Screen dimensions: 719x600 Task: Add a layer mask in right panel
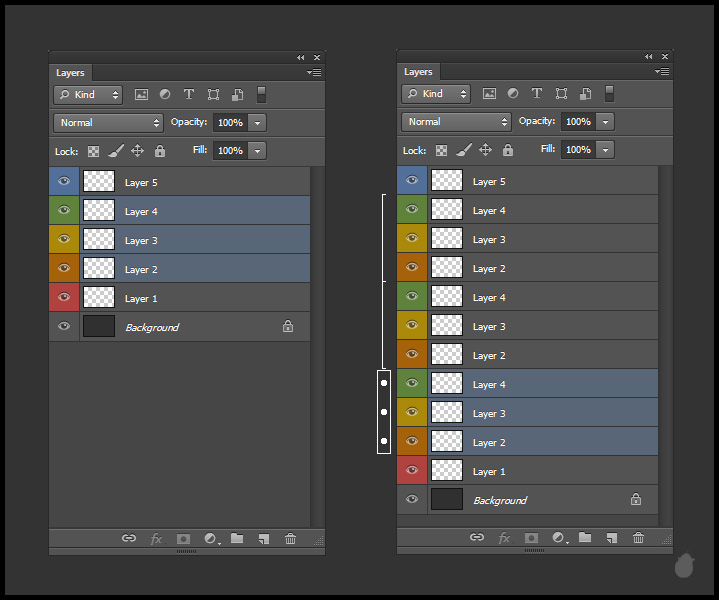531,537
